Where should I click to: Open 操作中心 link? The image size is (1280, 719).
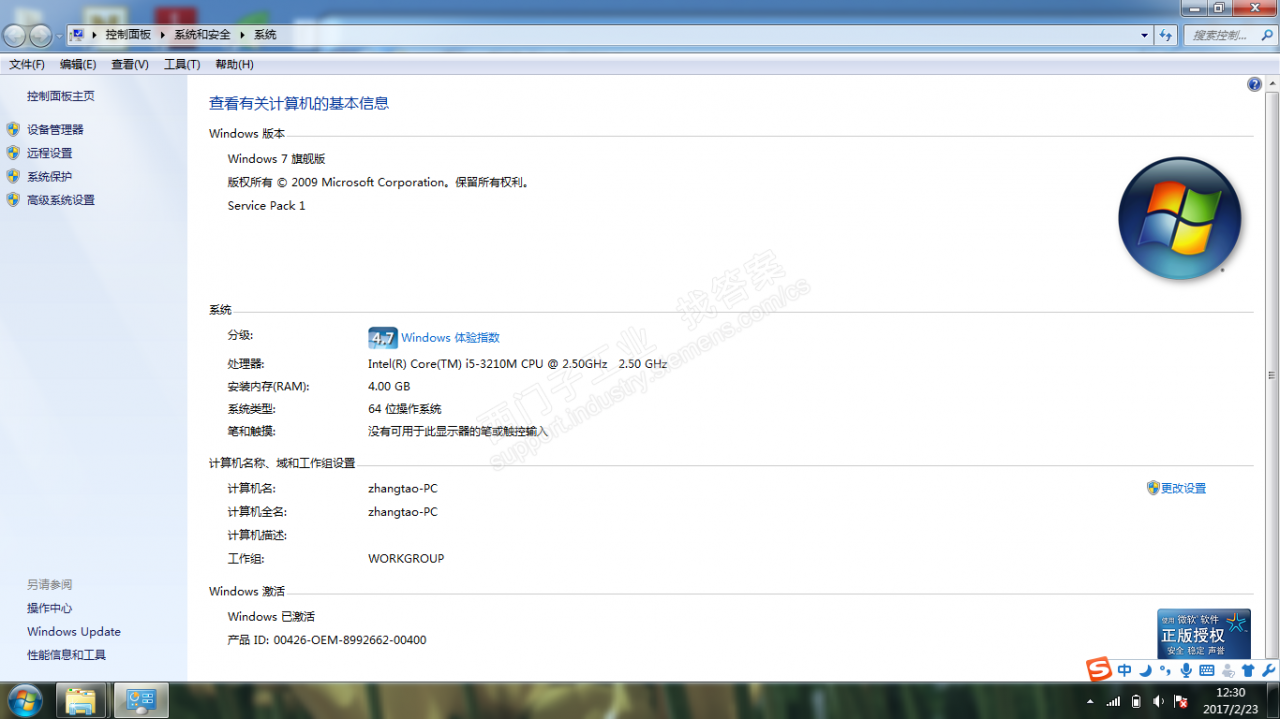click(x=50, y=608)
